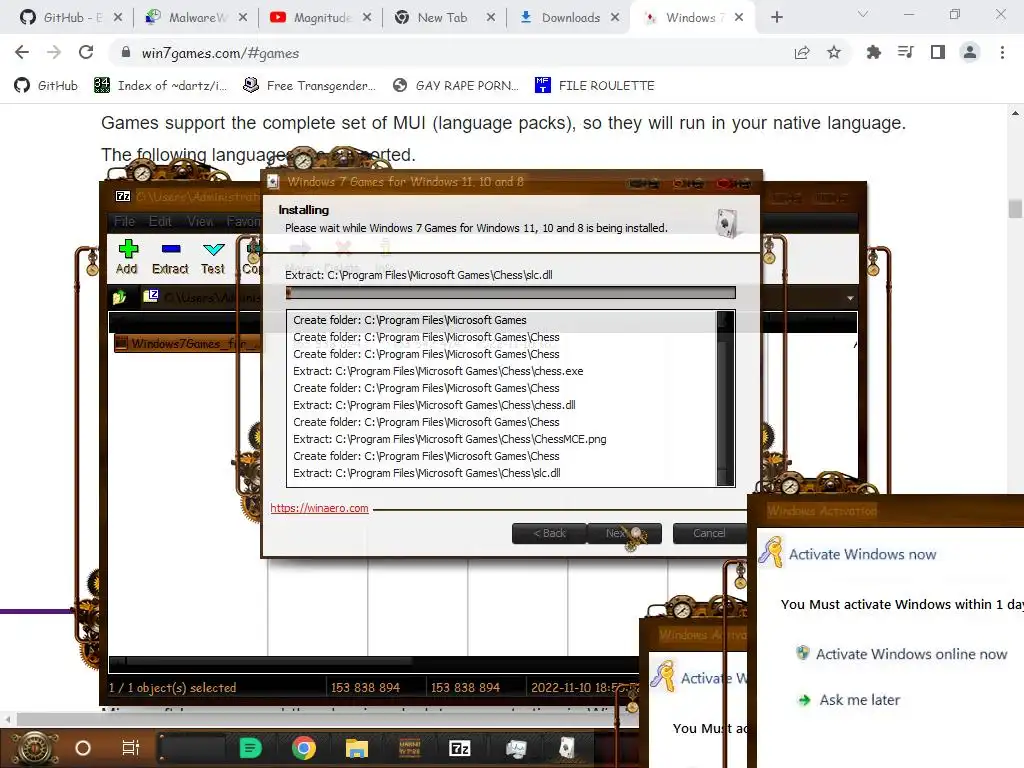The image size is (1024, 768).
Task: Open the Chrome three-dot menu
Action: tap(1002, 52)
